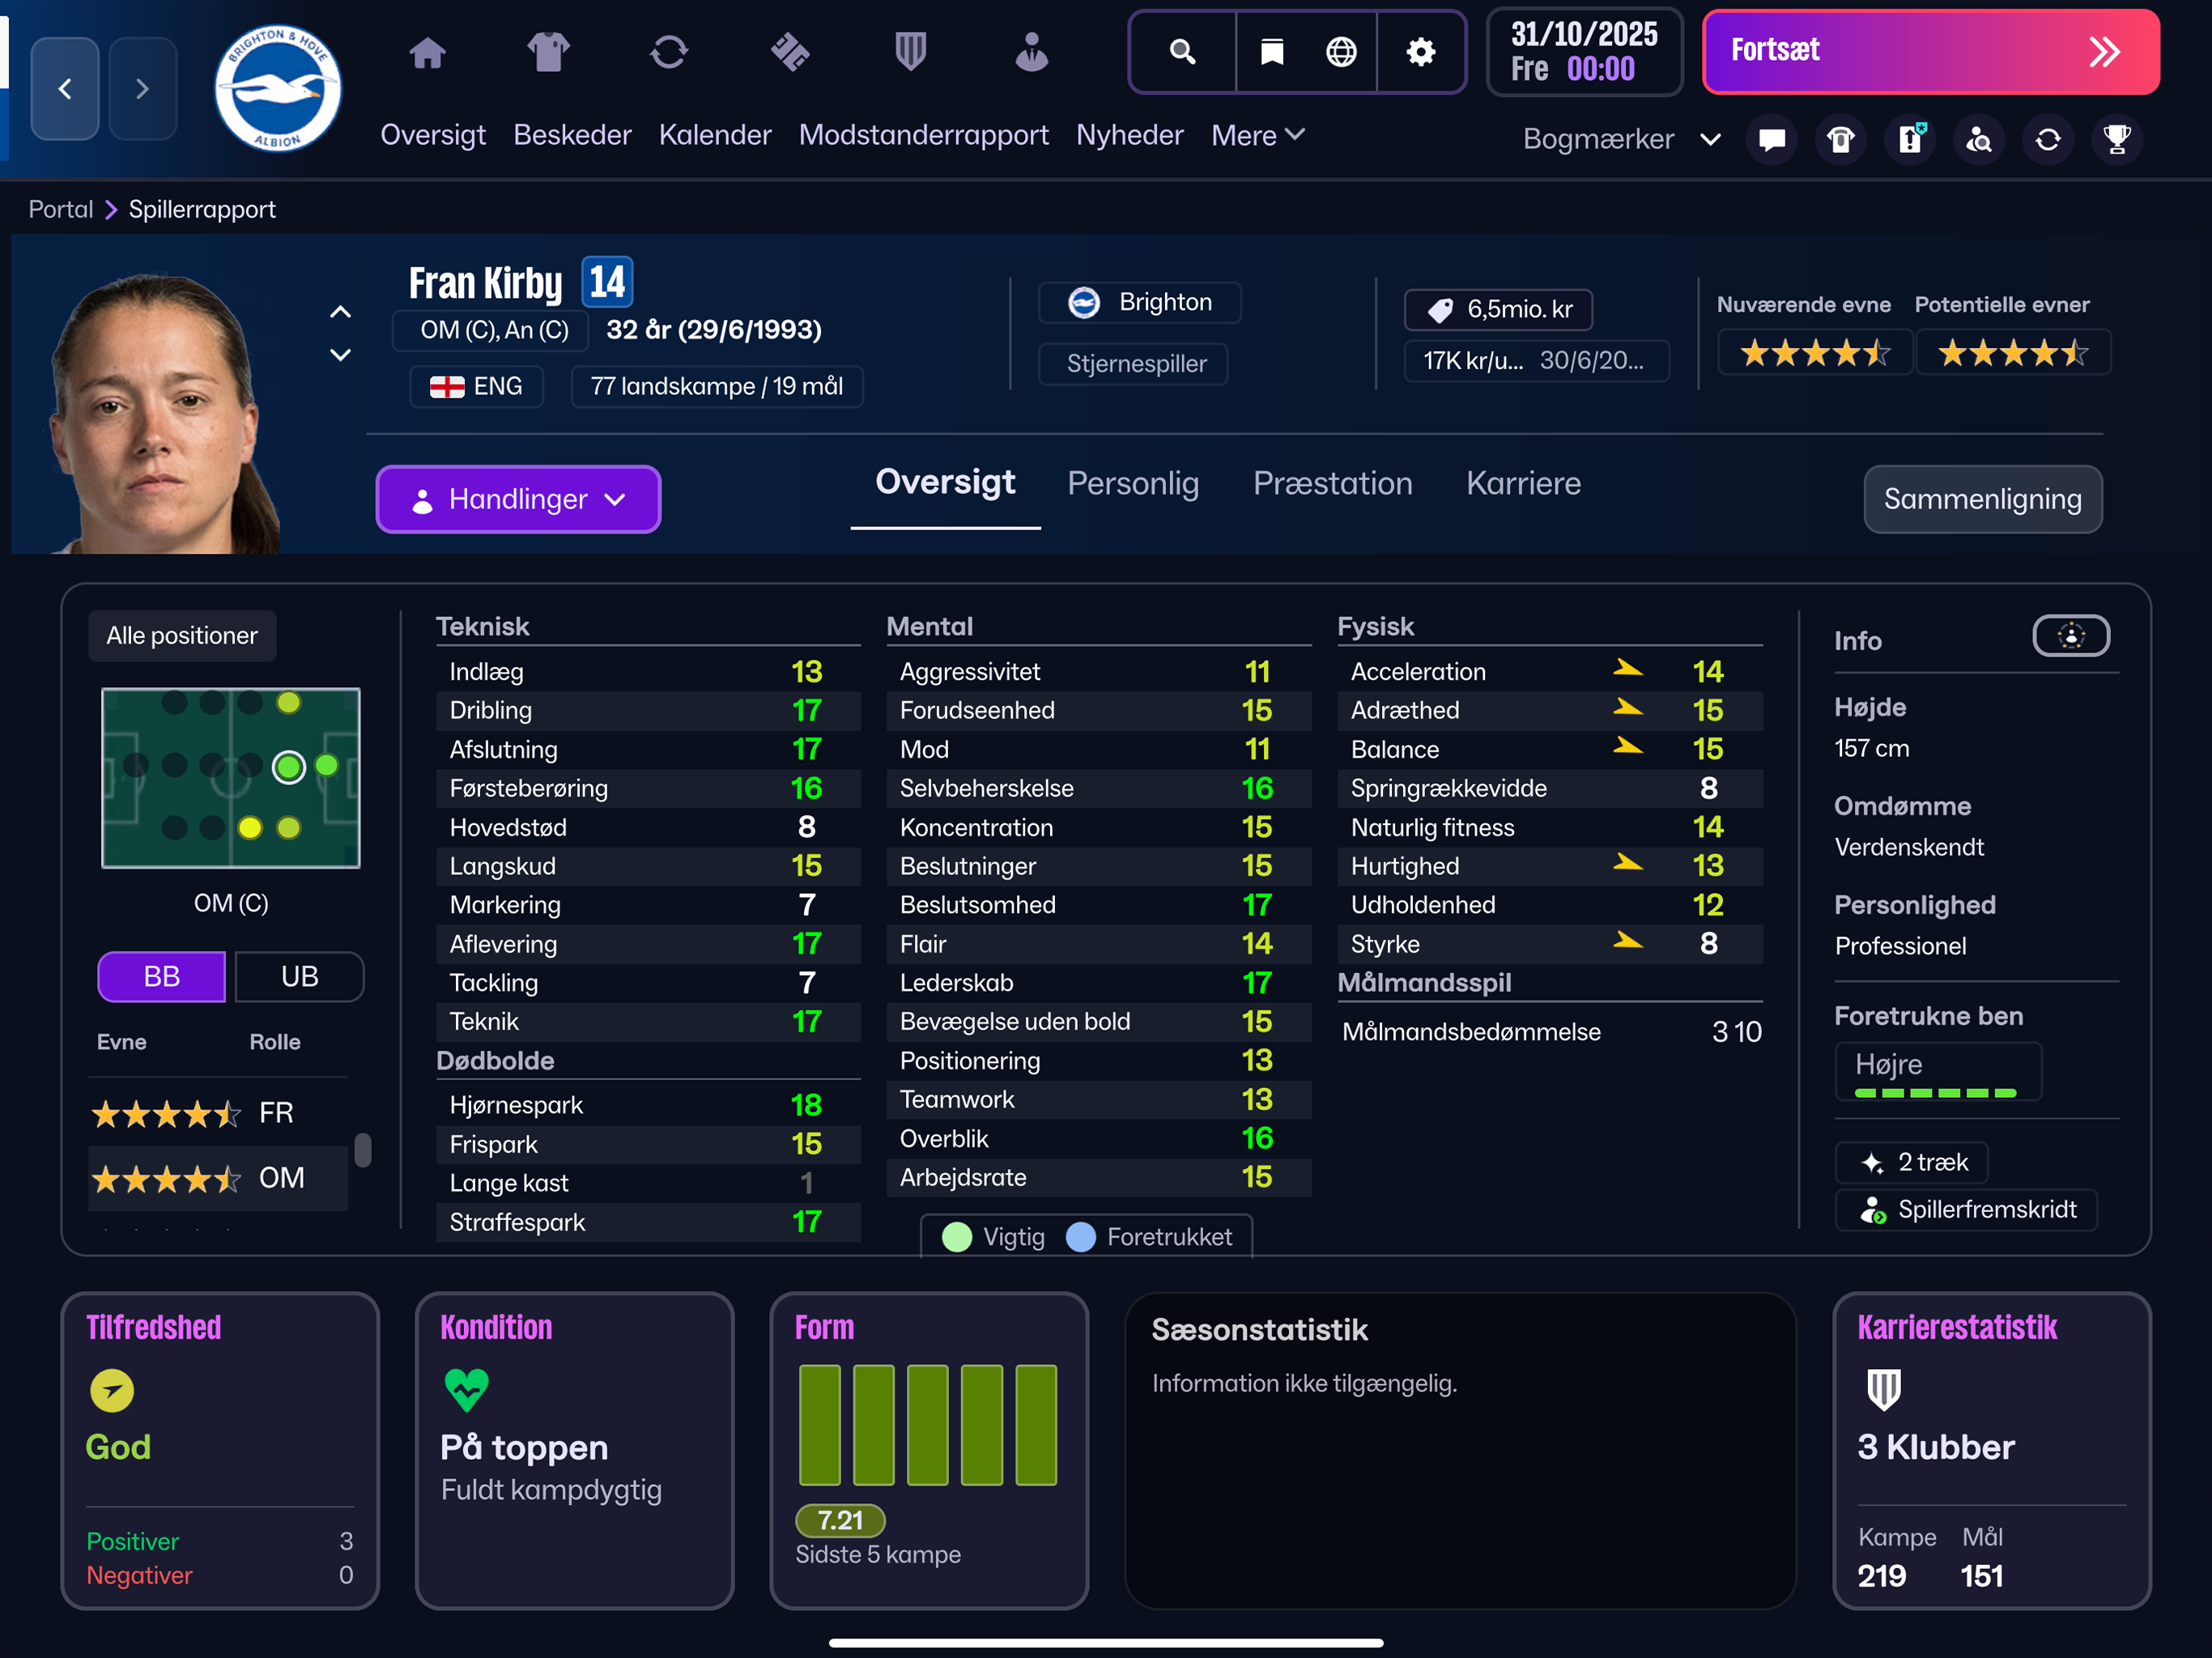Viewport: 2212px width, 1658px height.
Task: Toggle the Alle positioner filter
Action: (x=181, y=635)
